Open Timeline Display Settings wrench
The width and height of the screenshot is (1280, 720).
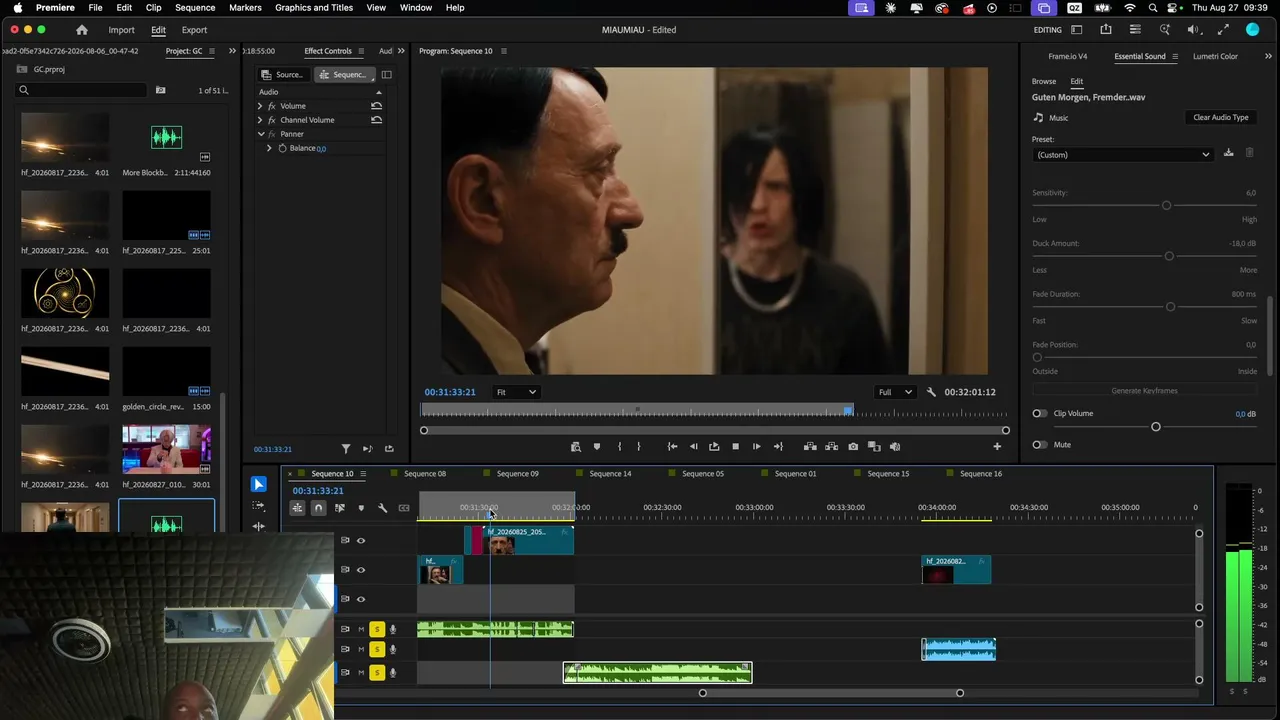pyautogui.click(x=382, y=508)
